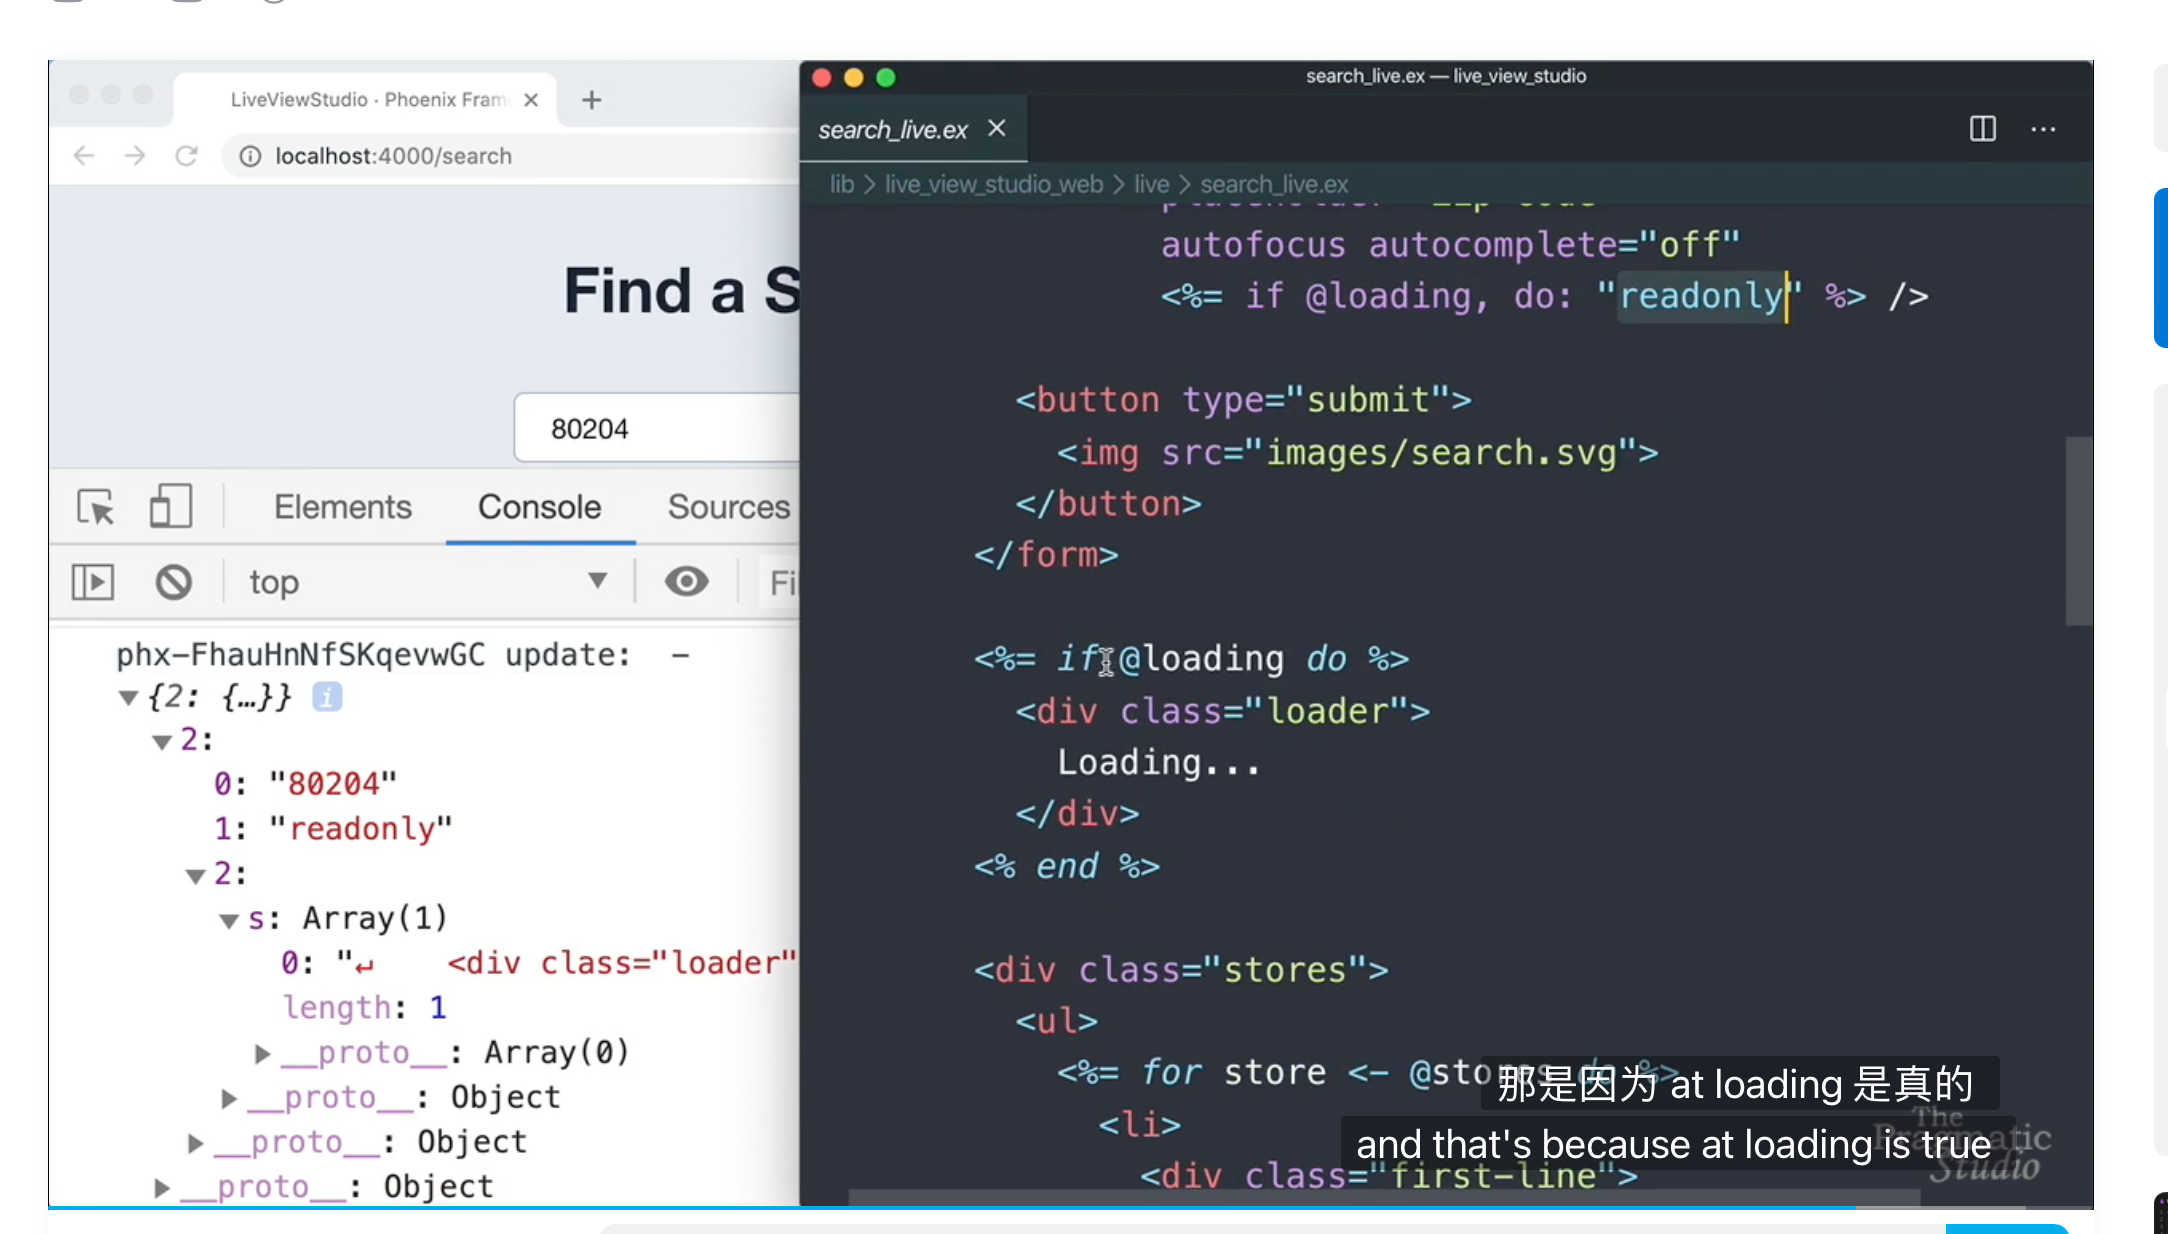Clear the console messages
This screenshot has width=2168, height=1234.
click(172, 581)
